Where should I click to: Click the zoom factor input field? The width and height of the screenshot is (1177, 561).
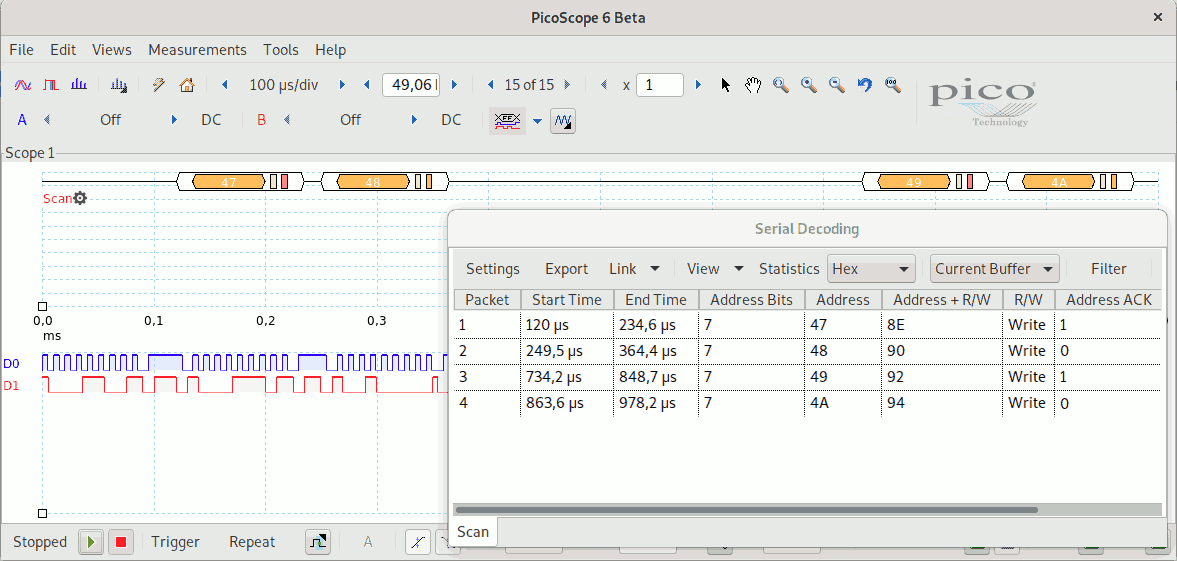pyautogui.click(x=660, y=85)
